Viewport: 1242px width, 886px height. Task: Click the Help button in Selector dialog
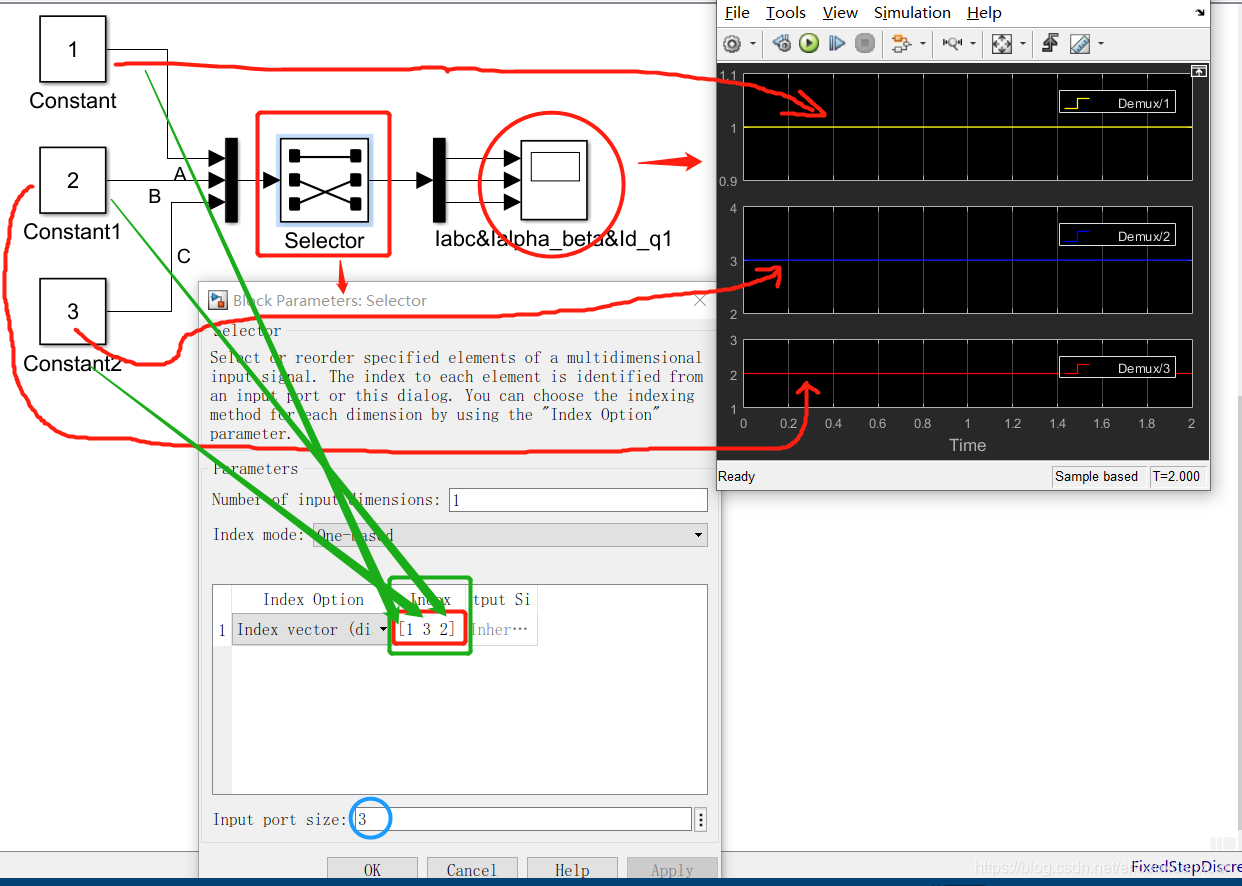(x=572, y=870)
